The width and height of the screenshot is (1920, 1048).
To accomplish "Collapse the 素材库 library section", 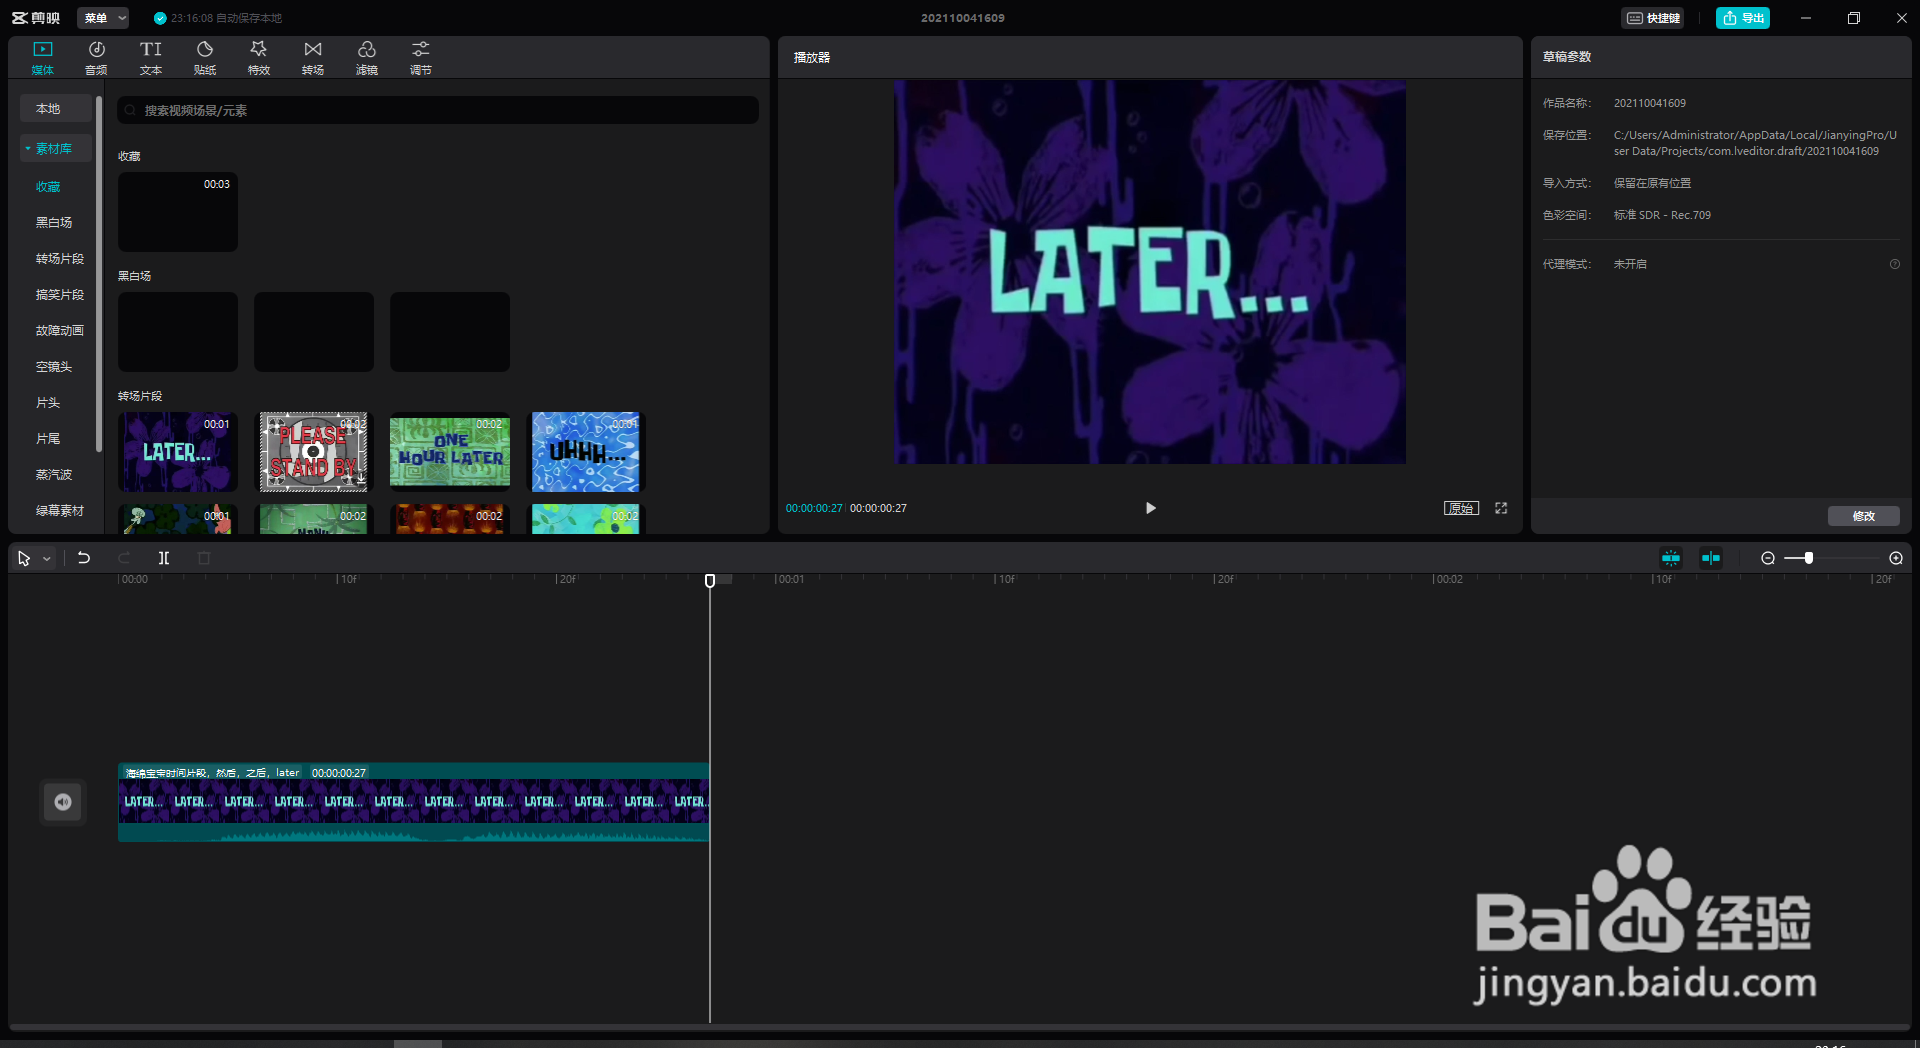I will 55,148.
